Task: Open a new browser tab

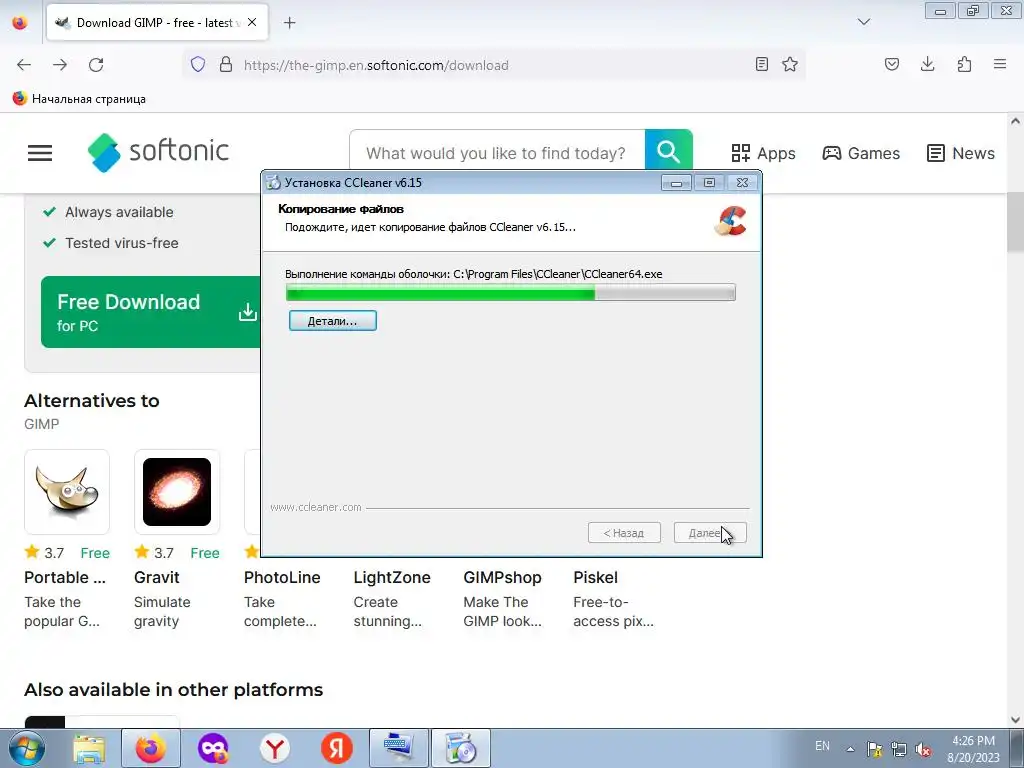Action: (x=290, y=23)
